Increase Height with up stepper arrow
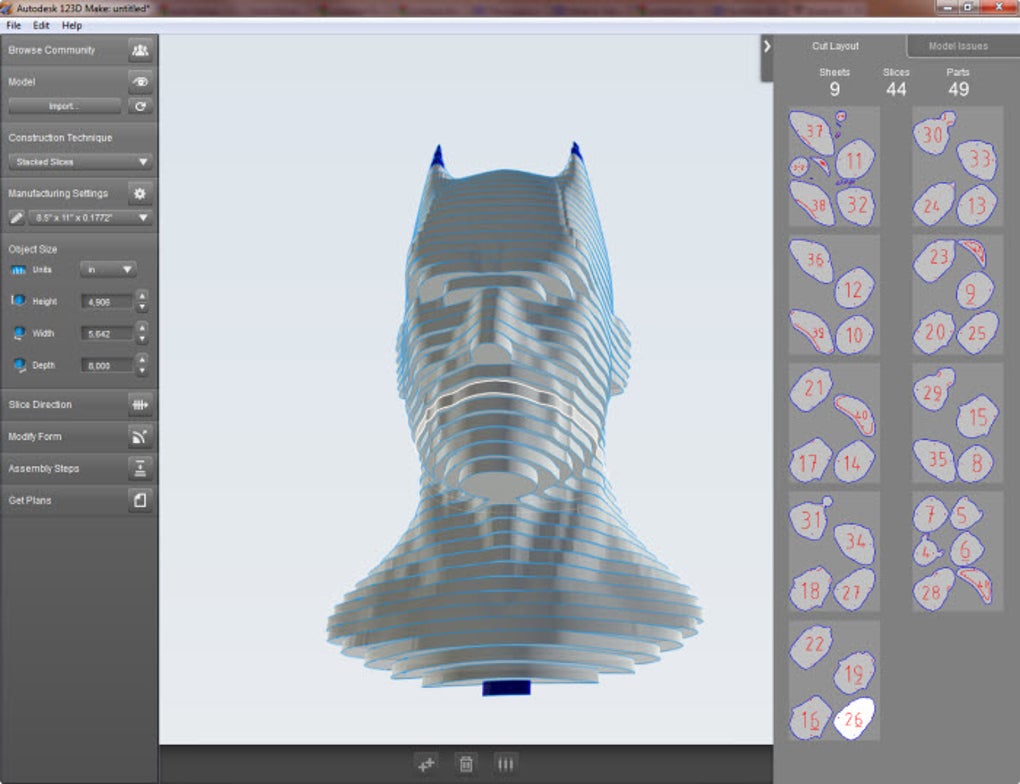 [x=142, y=296]
